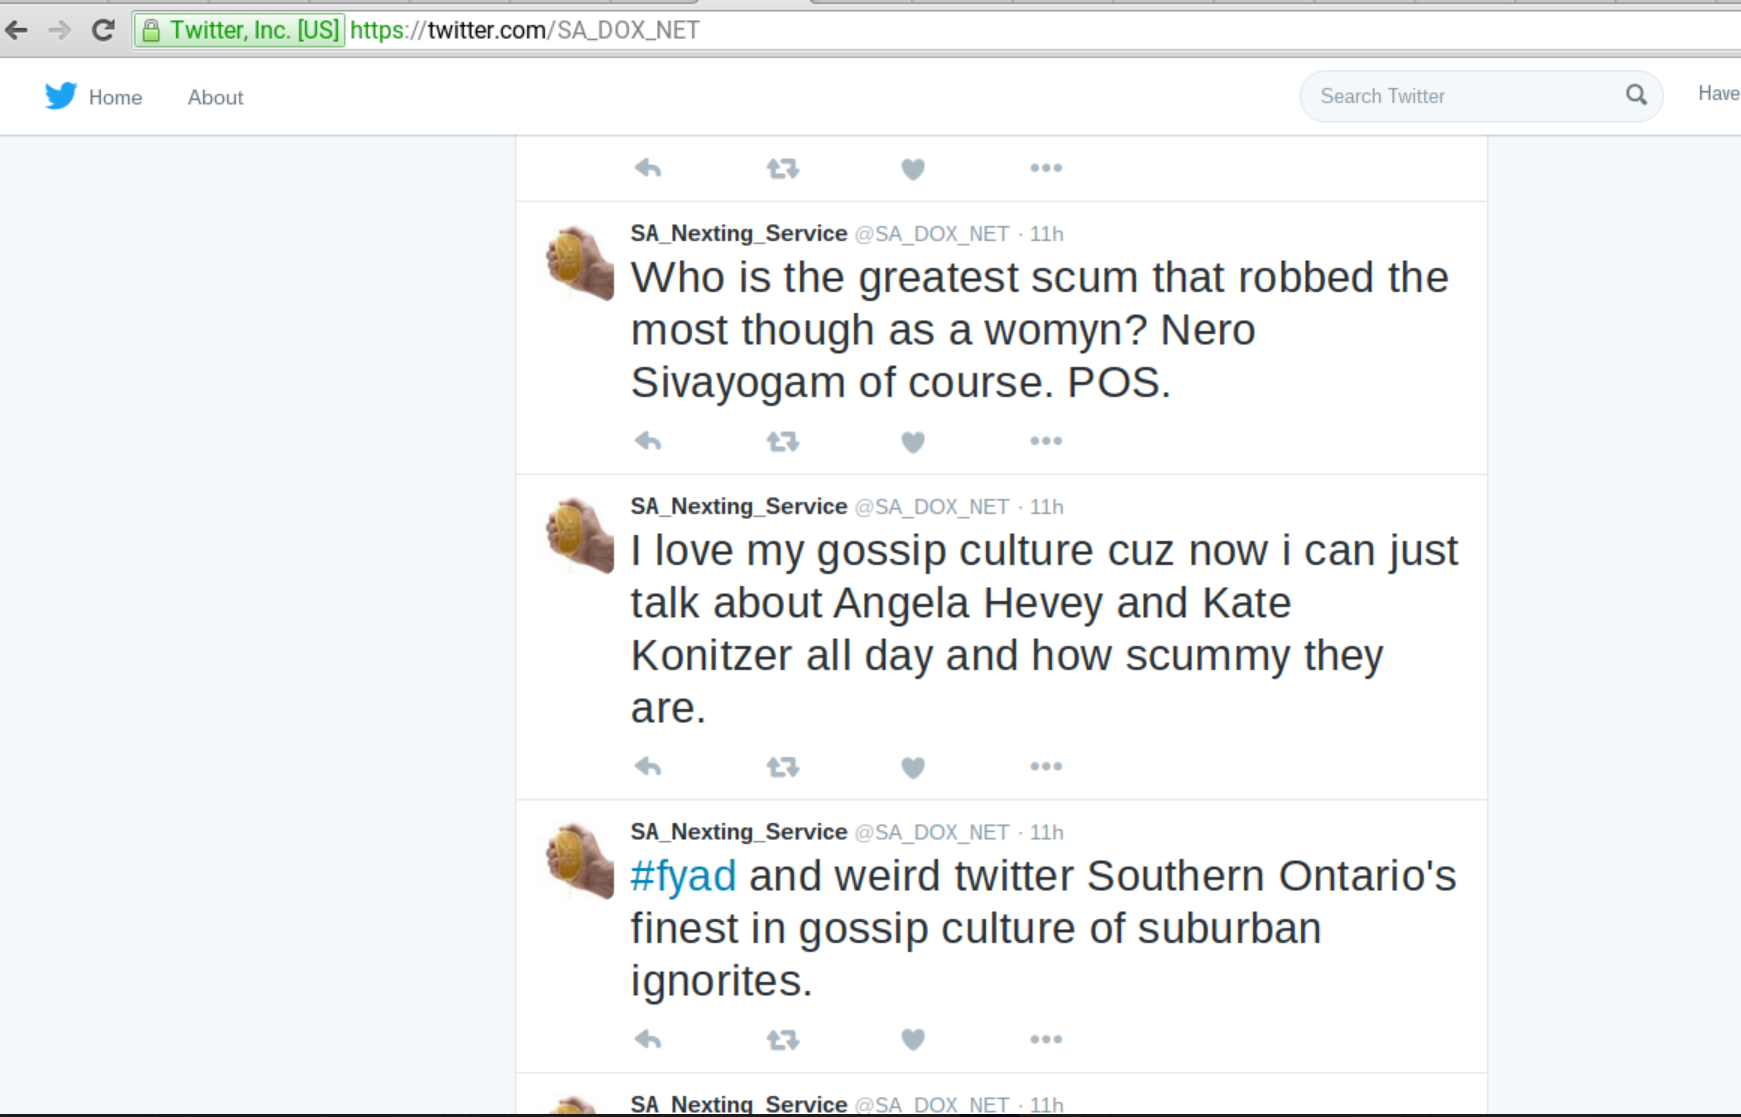Open SA_Nexting_Service name on Nero tweet
The image size is (1741, 1117).
[739, 233]
